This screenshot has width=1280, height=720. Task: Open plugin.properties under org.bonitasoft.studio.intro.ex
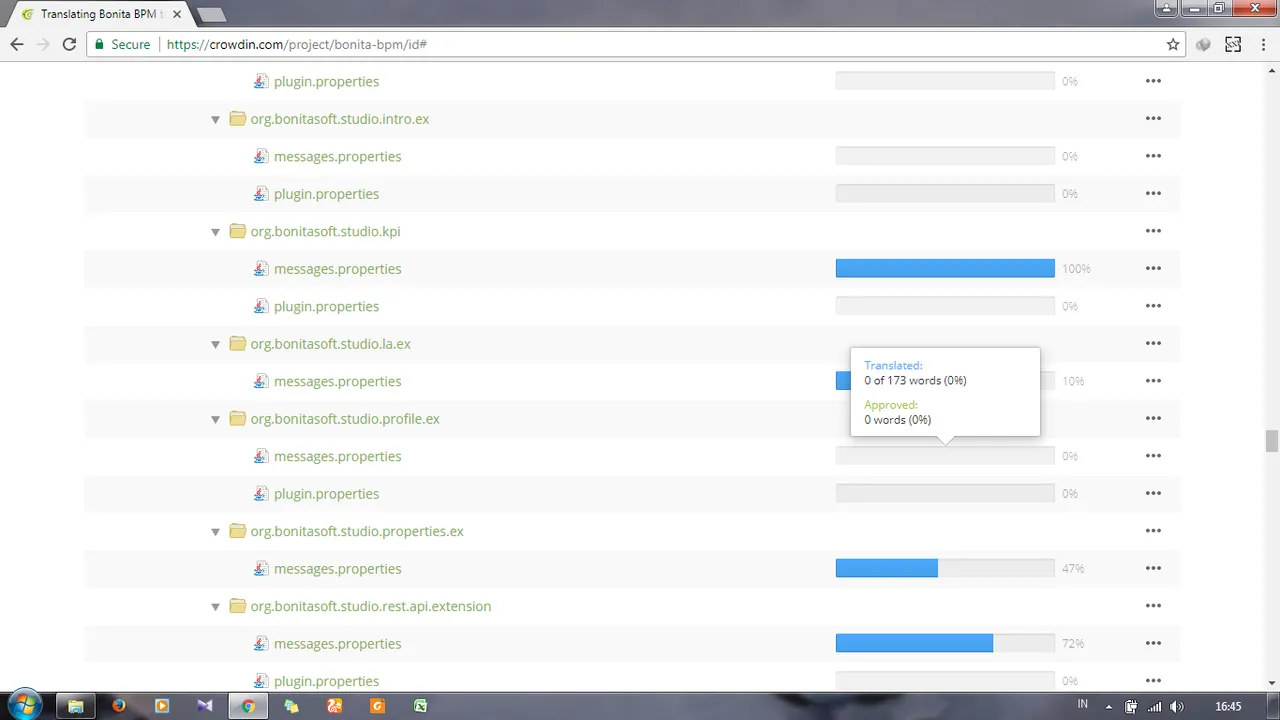(326, 193)
